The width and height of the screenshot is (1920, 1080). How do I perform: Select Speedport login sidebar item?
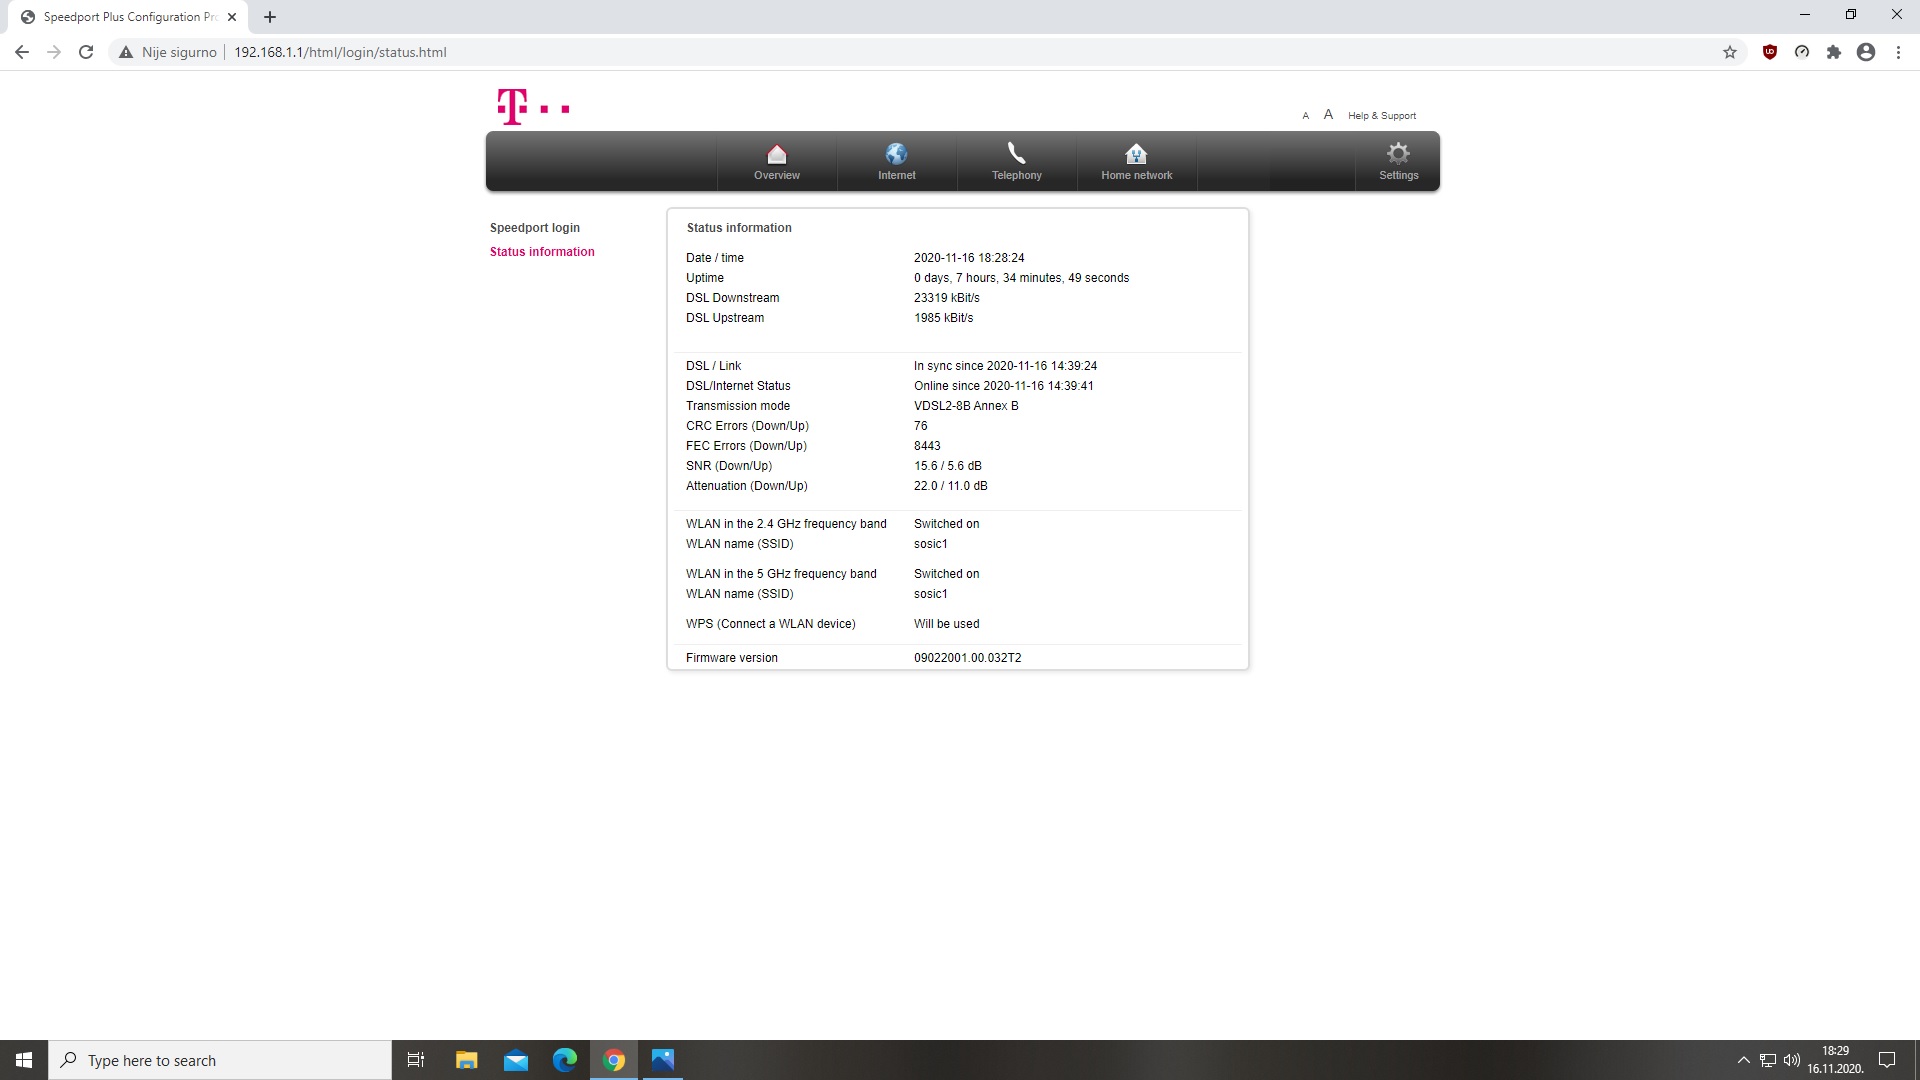(x=535, y=228)
